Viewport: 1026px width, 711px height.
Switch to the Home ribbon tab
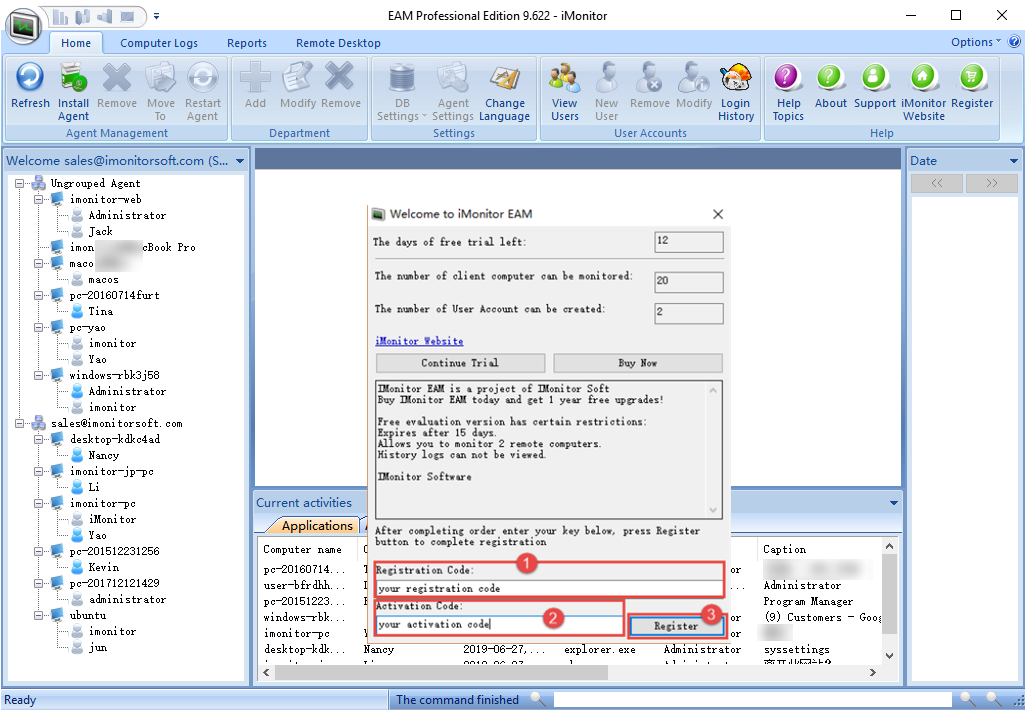pos(76,43)
